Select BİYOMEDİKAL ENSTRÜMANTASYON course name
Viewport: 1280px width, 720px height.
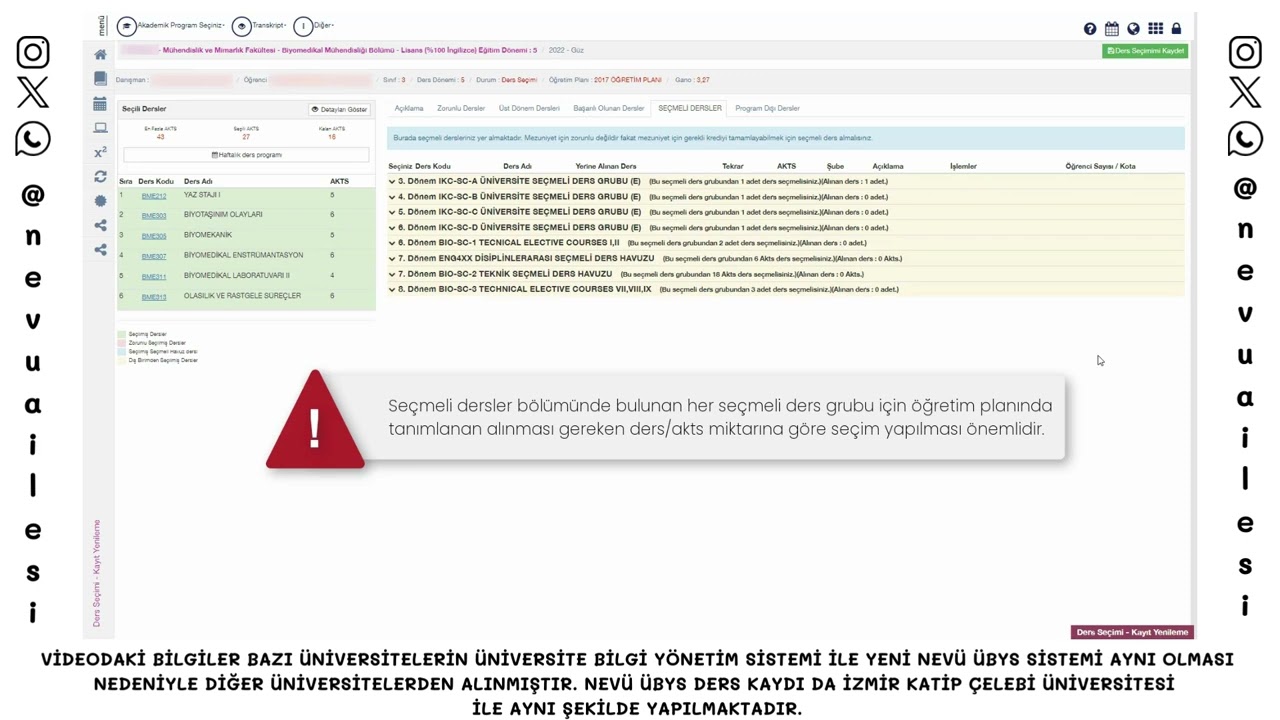[243, 256]
